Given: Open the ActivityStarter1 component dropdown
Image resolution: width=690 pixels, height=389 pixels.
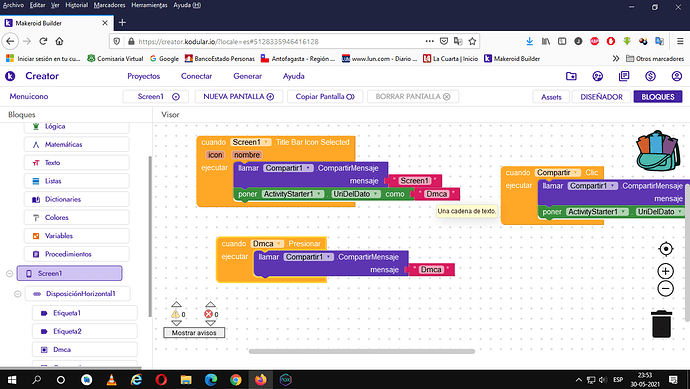Looking at the screenshot, I should coord(319,194).
